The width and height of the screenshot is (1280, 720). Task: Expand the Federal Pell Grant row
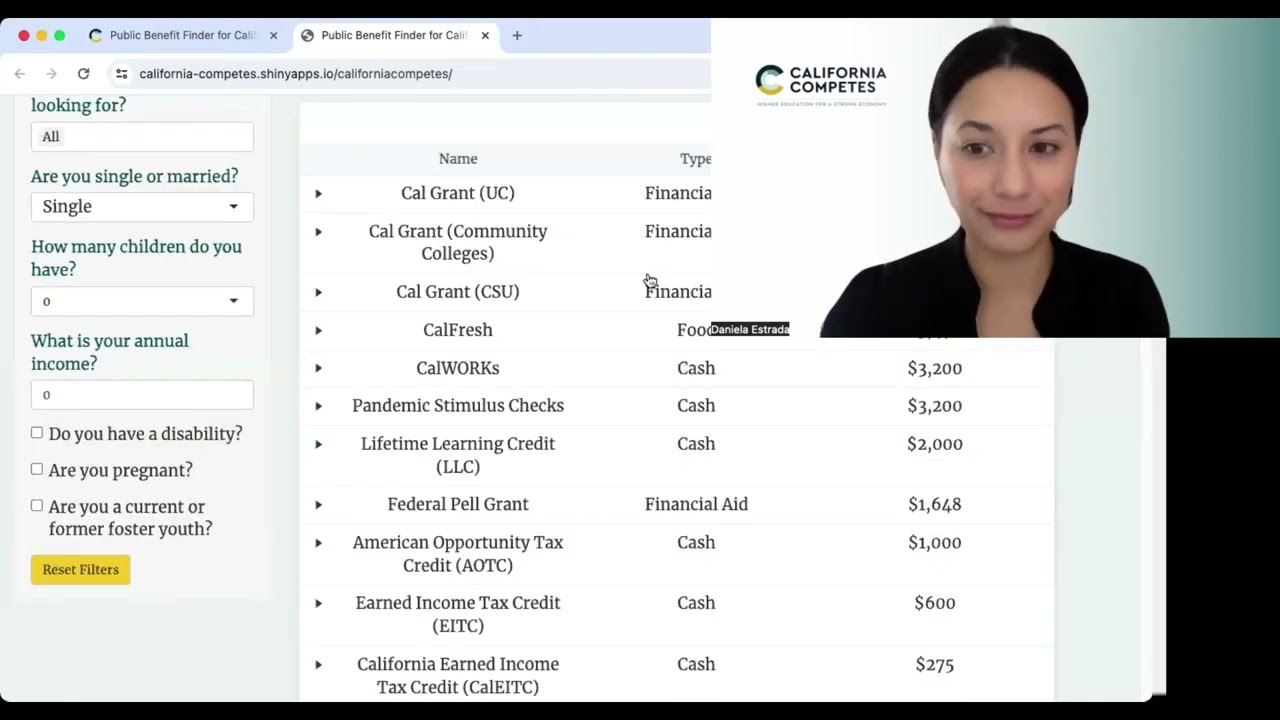pyautogui.click(x=318, y=505)
